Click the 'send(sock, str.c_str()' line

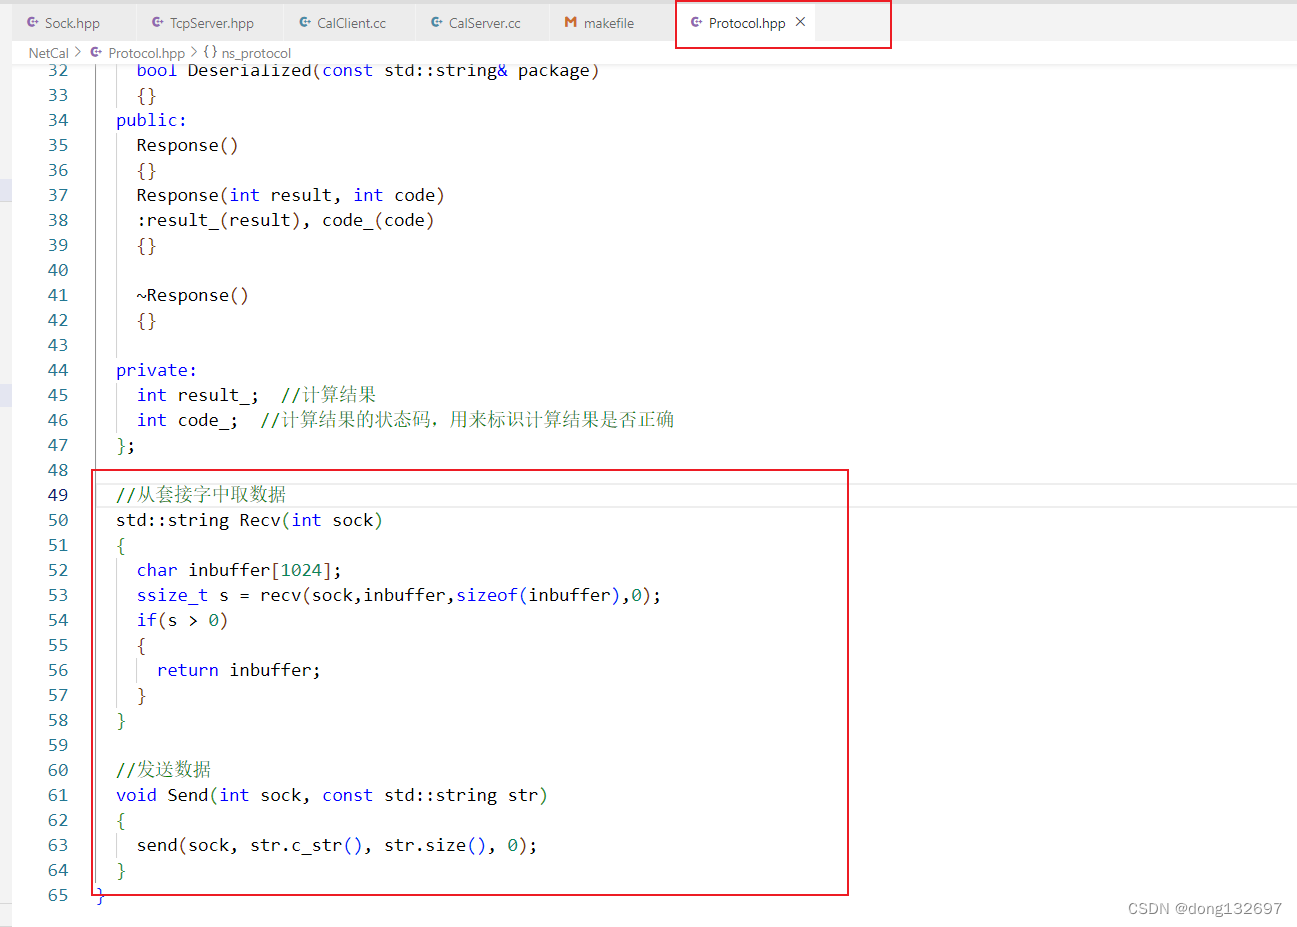click(337, 845)
